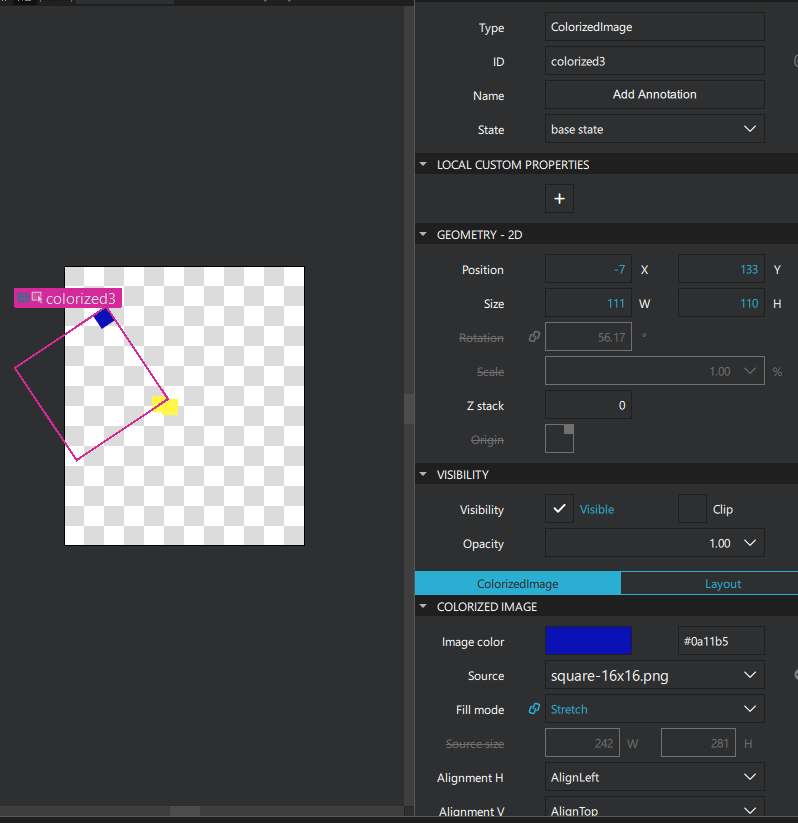The width and height of the screenshot is (798, 823).
Task: Click the yellow square in the canvas
Action: tap(165, 405)
